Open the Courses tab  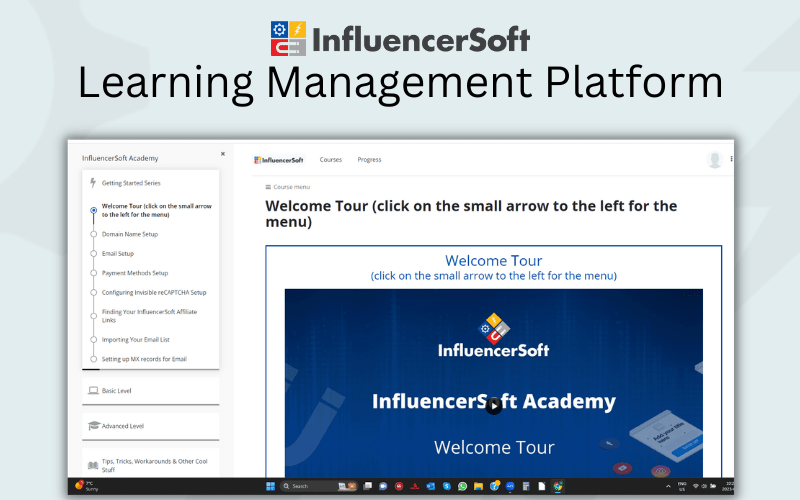(331, 160)
